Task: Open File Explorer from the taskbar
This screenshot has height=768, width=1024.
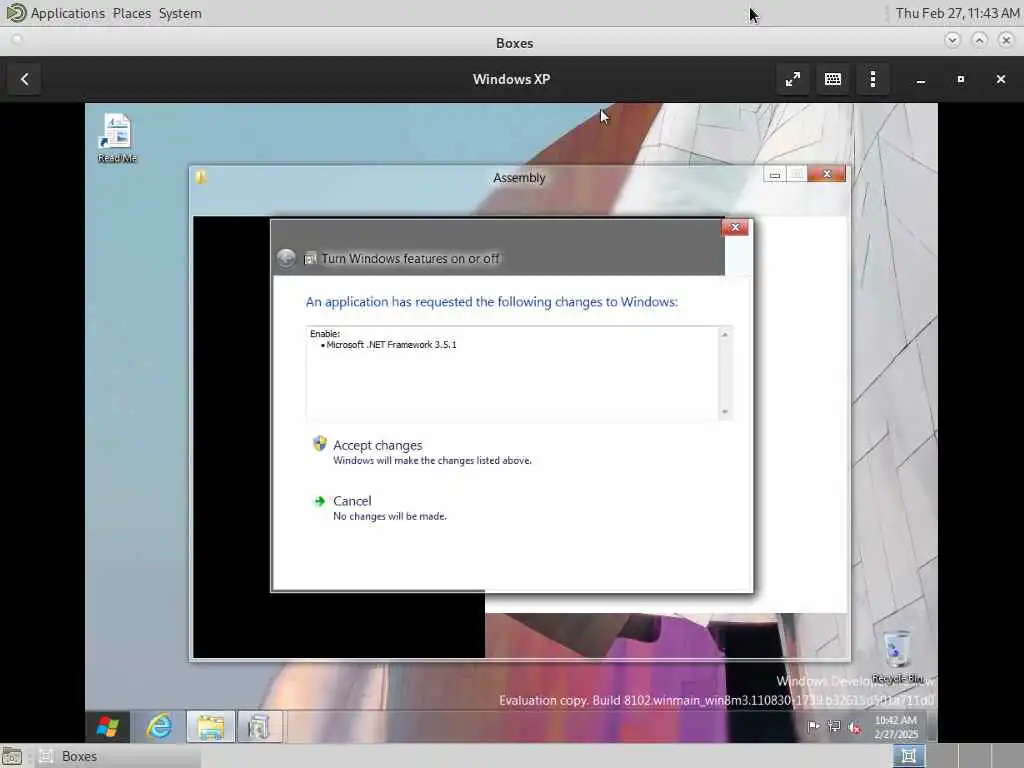Action: click(x=210, y=726)
